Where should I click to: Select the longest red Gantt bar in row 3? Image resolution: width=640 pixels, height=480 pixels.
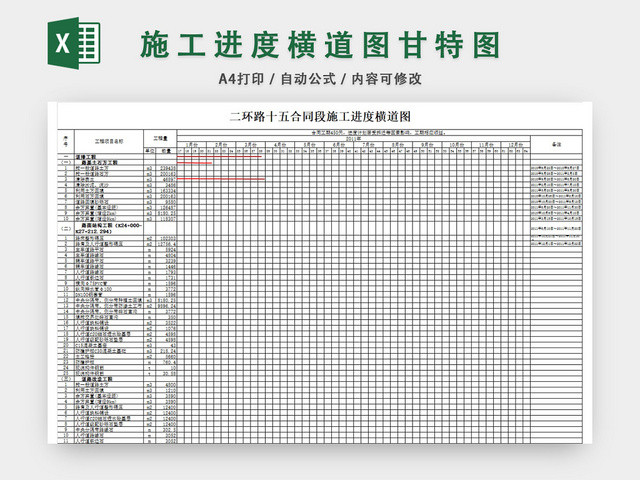[x=221, y=179]
